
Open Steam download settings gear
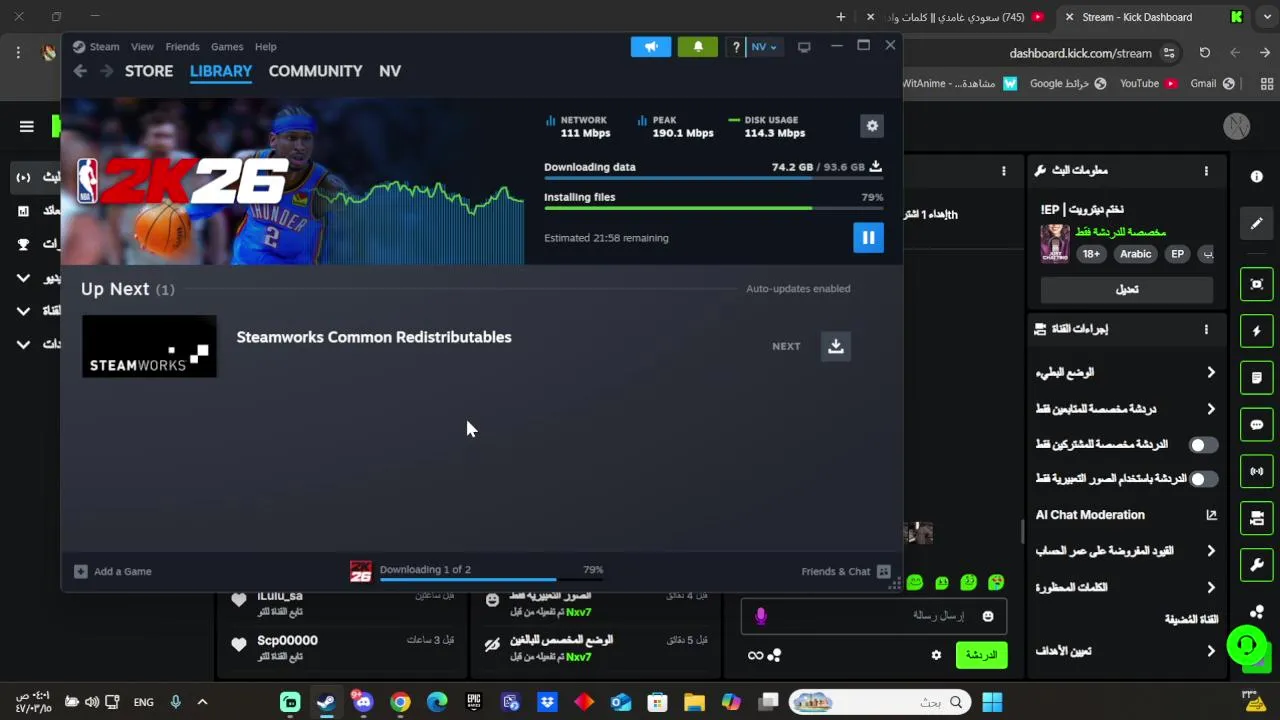872,126
